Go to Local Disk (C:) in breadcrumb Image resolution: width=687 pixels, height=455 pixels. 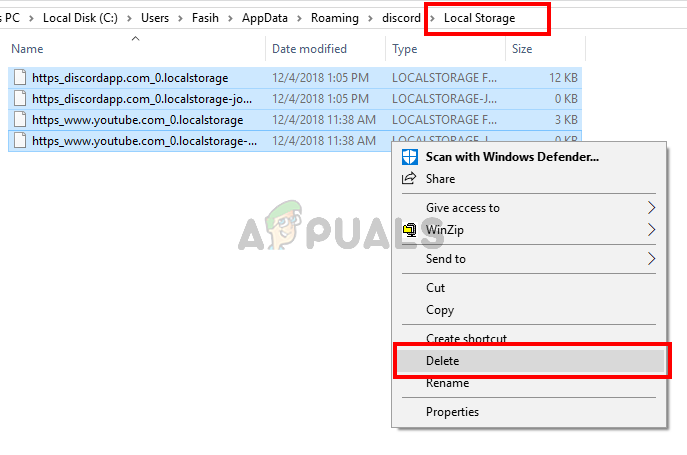tap(80, 18)
